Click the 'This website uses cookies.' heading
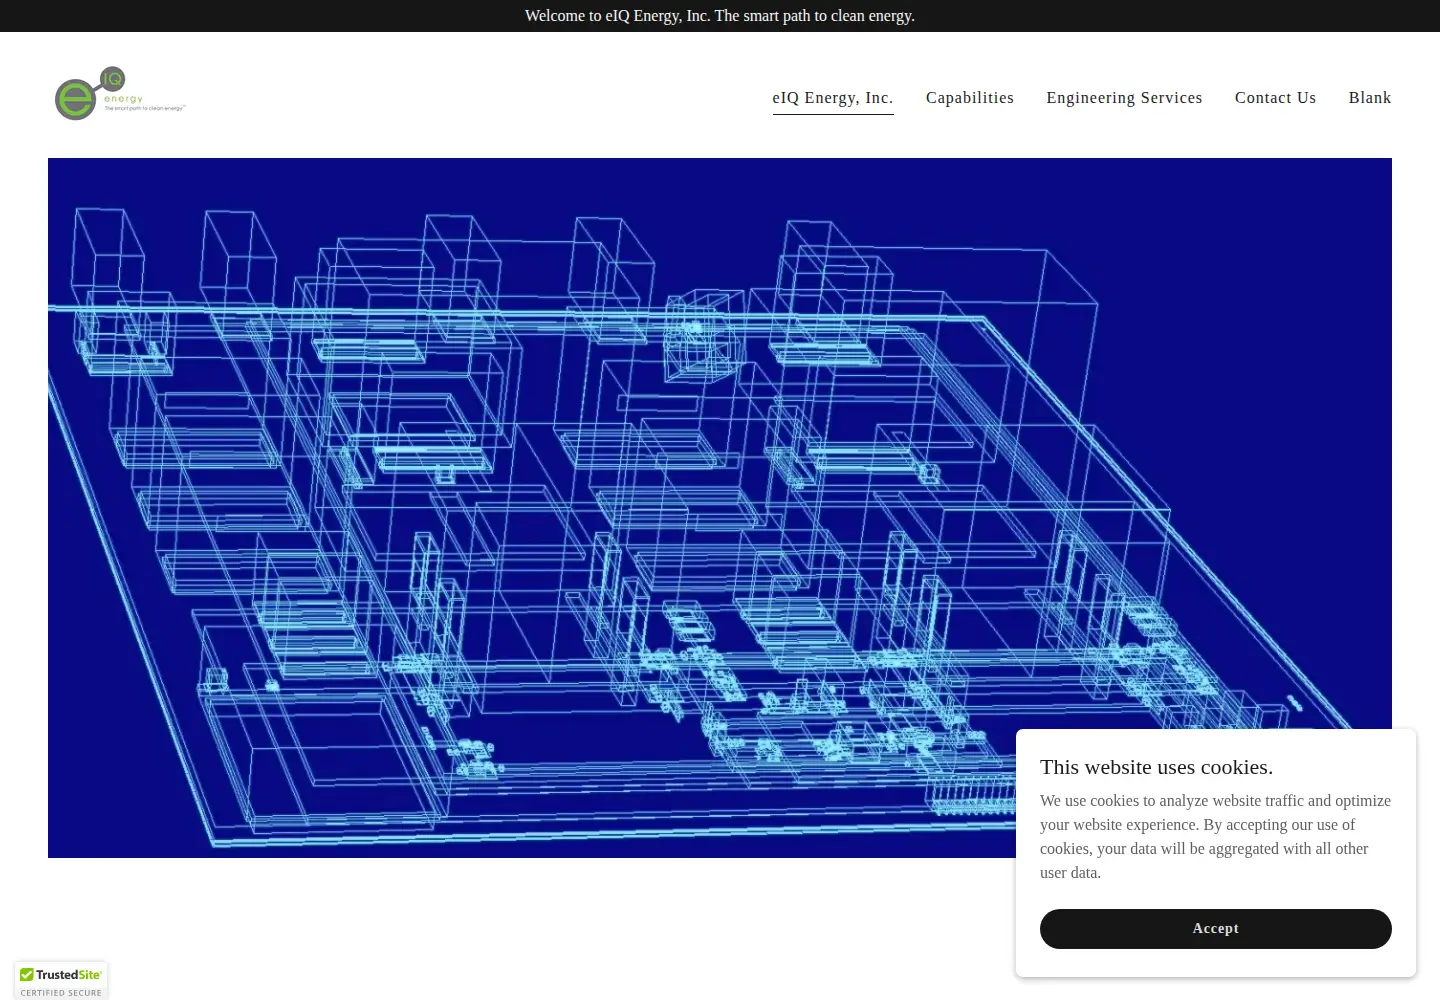Viewport: 1440px width, 1000px height. coord(1156,767)
